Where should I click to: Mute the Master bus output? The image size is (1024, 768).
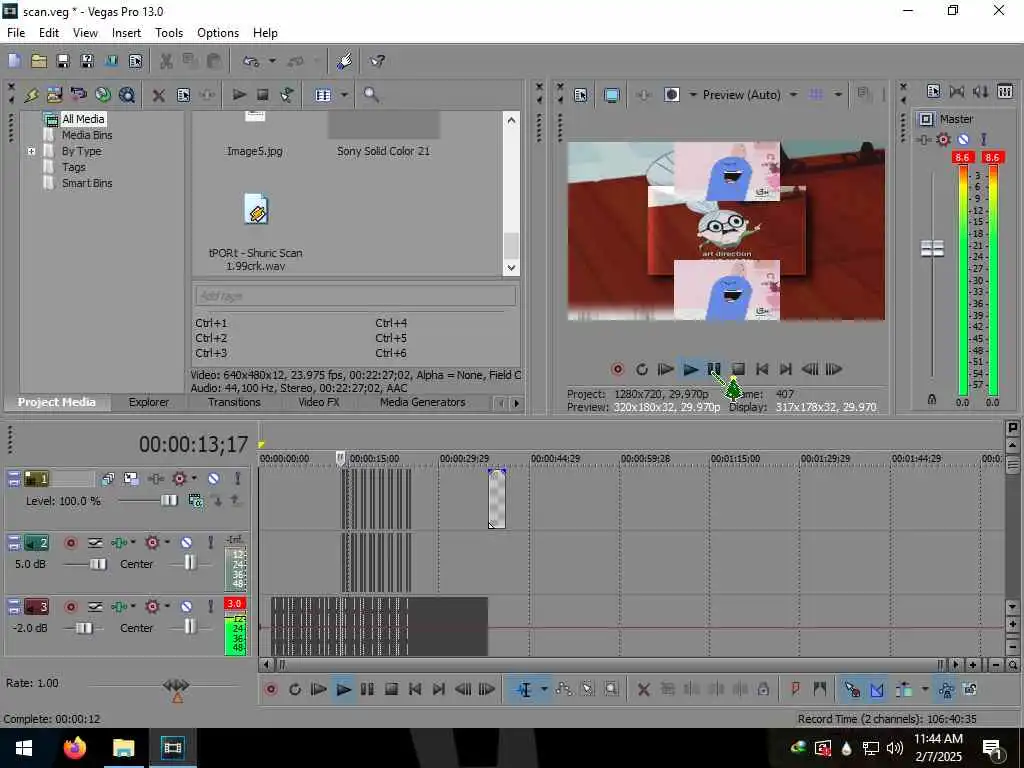[963, 139]
